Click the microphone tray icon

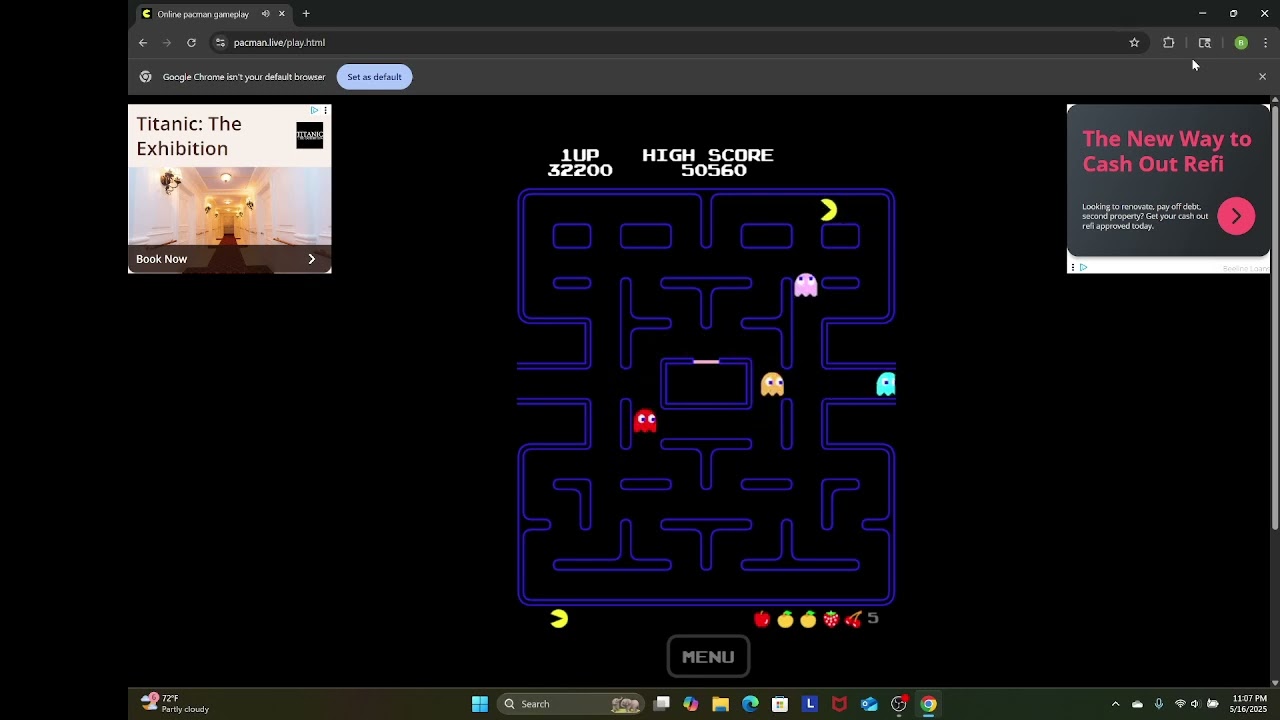coord(1159,704)
